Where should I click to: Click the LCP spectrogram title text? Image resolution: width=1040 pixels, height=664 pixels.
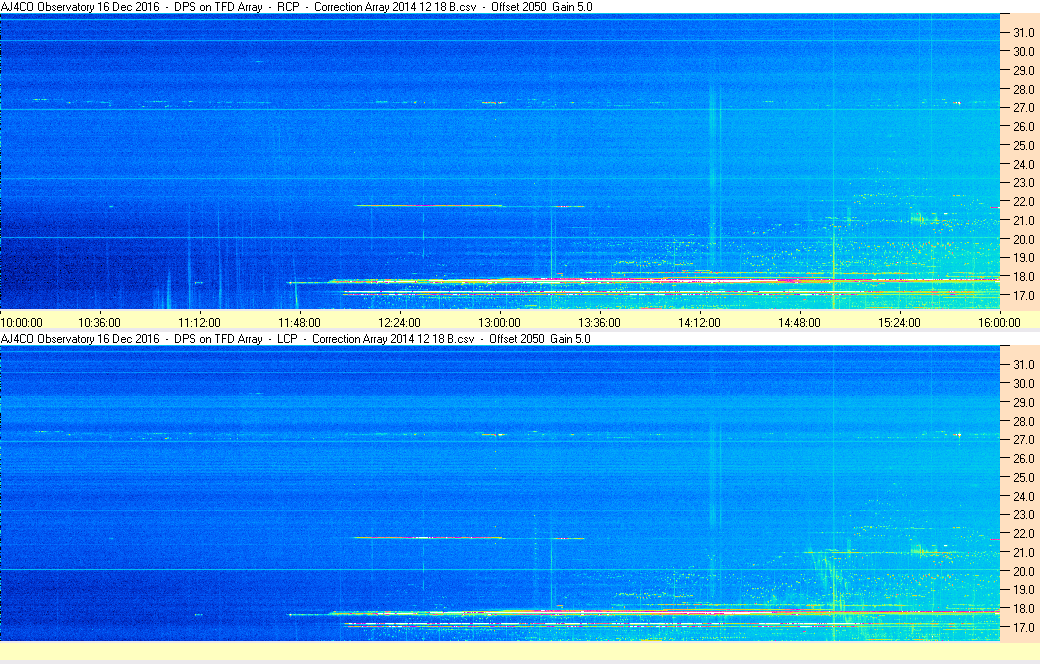[296, 339]
